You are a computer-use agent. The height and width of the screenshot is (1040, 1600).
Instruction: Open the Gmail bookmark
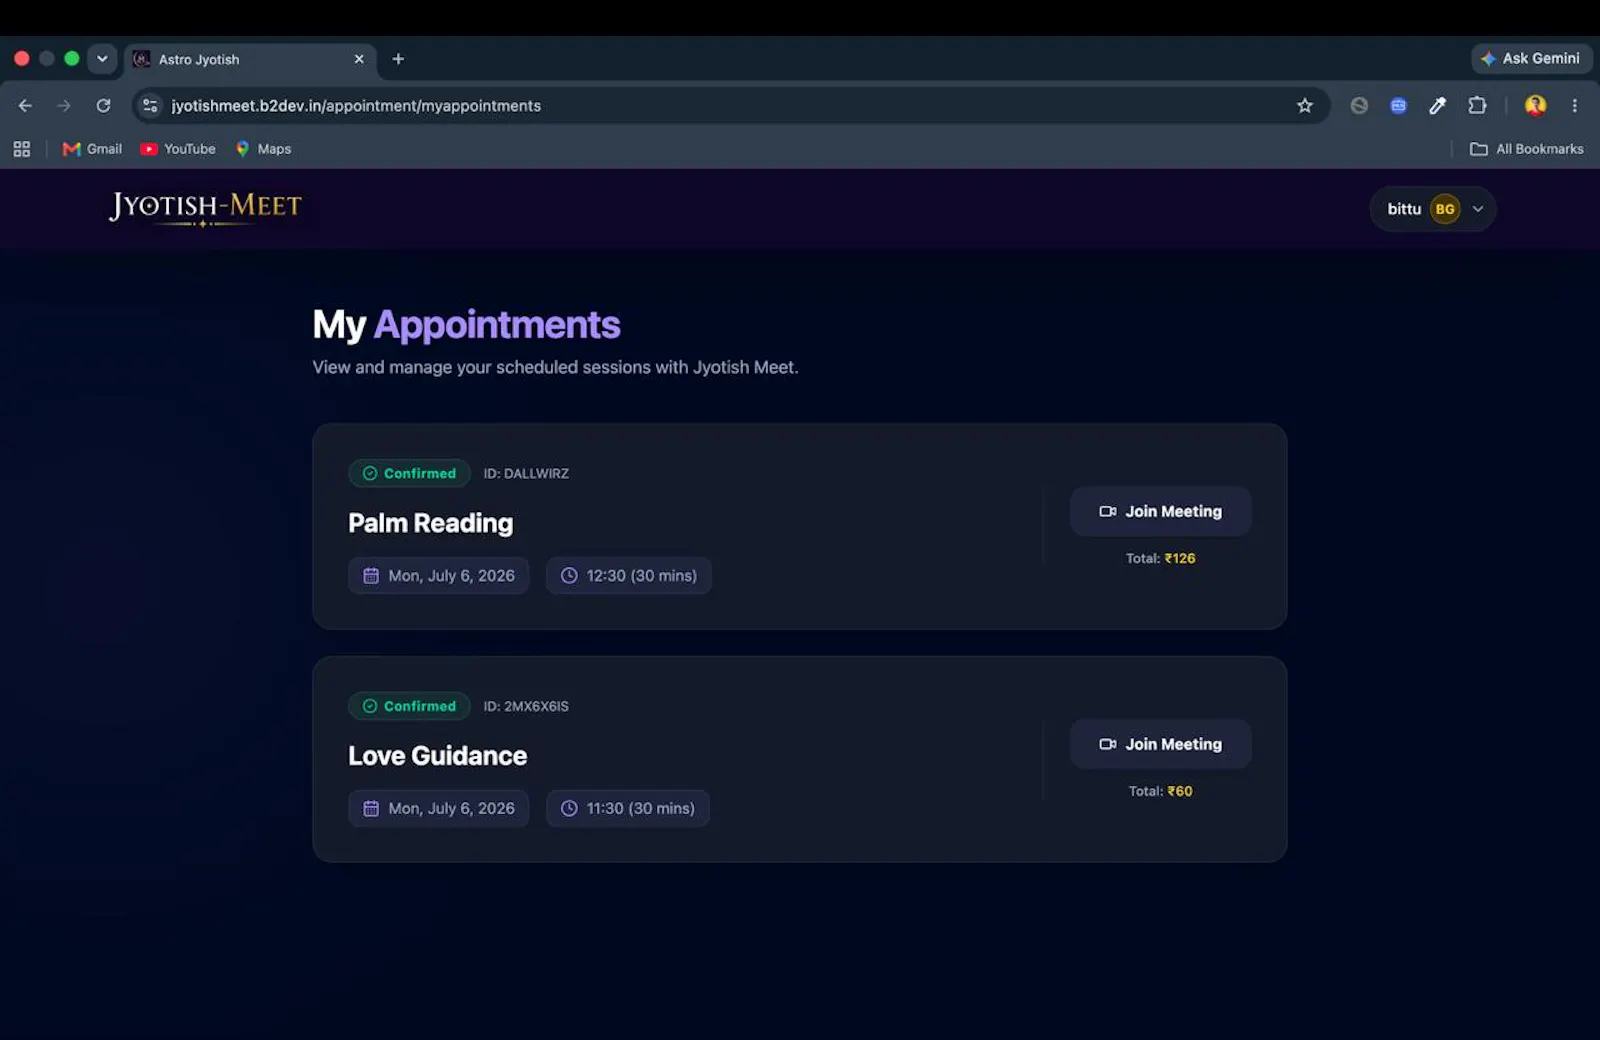click(92, 149)
